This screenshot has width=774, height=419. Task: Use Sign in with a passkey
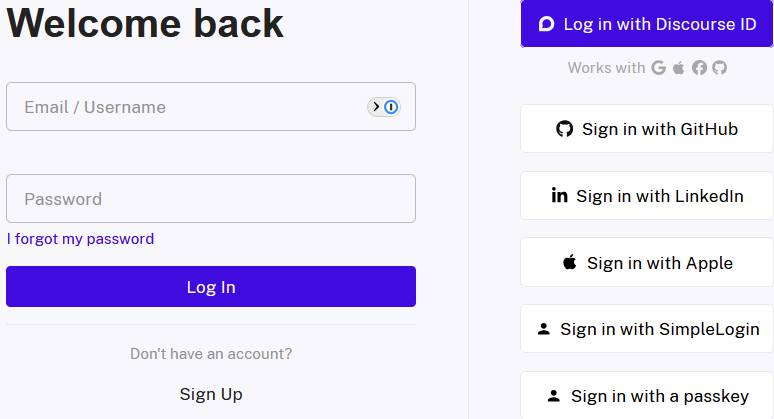pos(647,396)
